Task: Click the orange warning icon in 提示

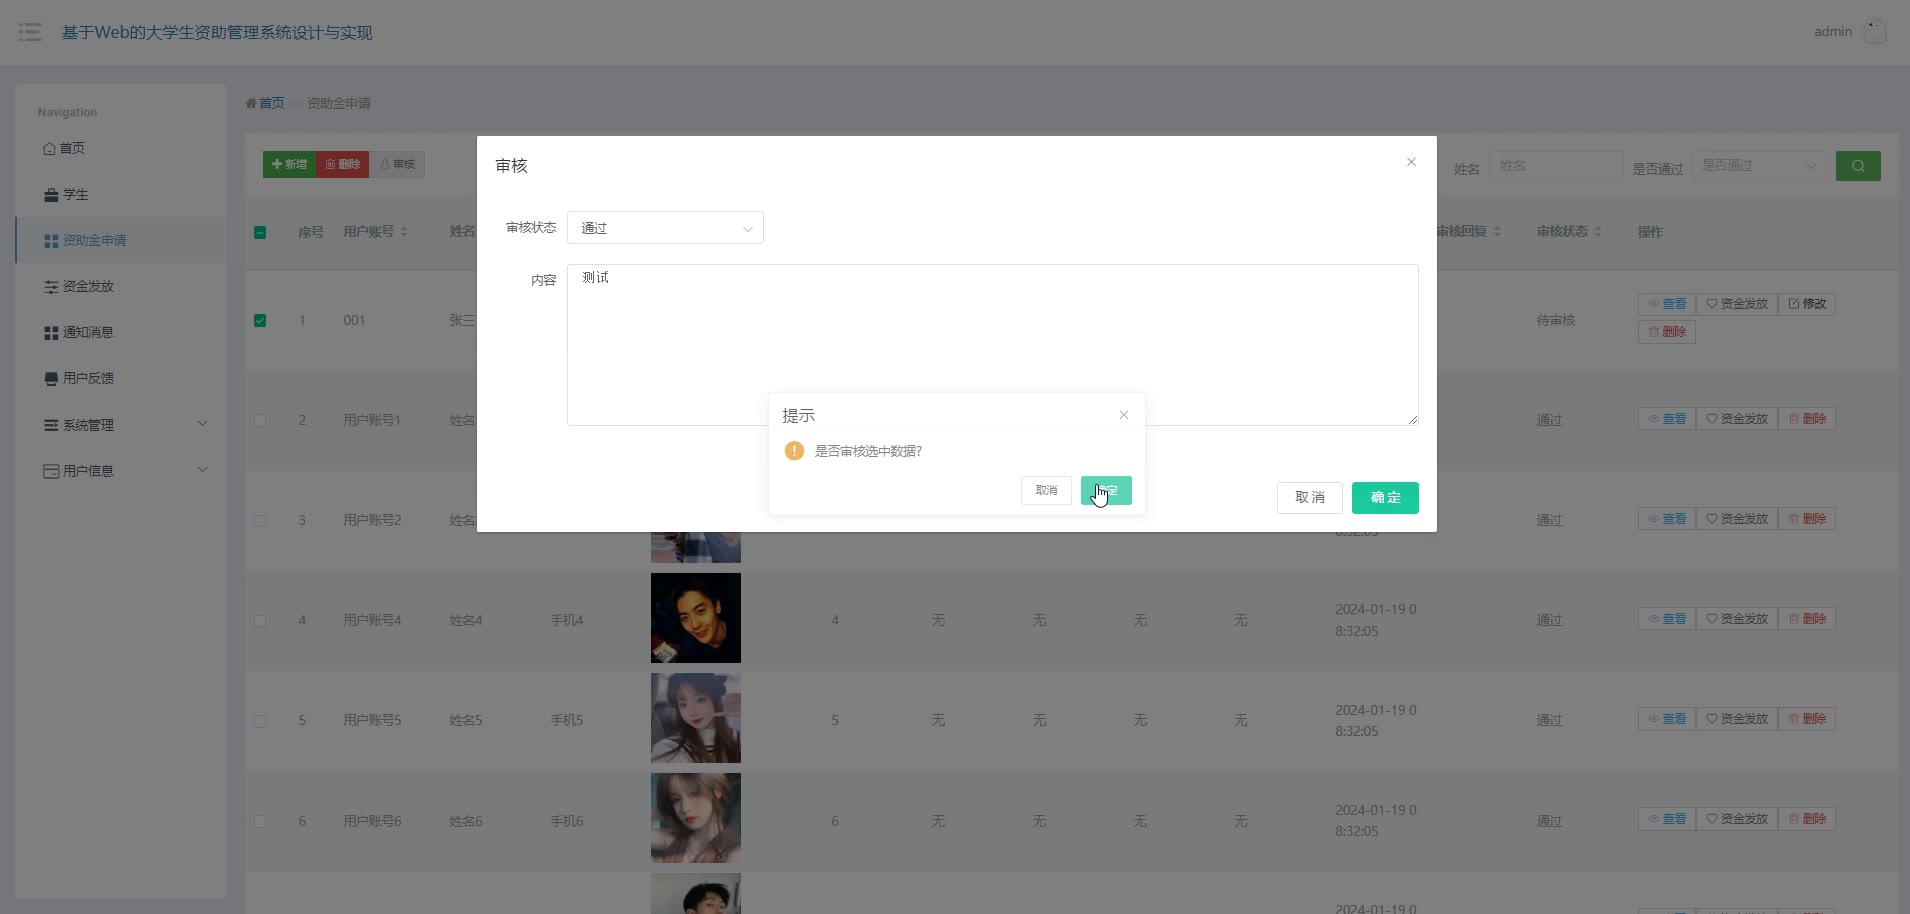Action: click(794, 451)
